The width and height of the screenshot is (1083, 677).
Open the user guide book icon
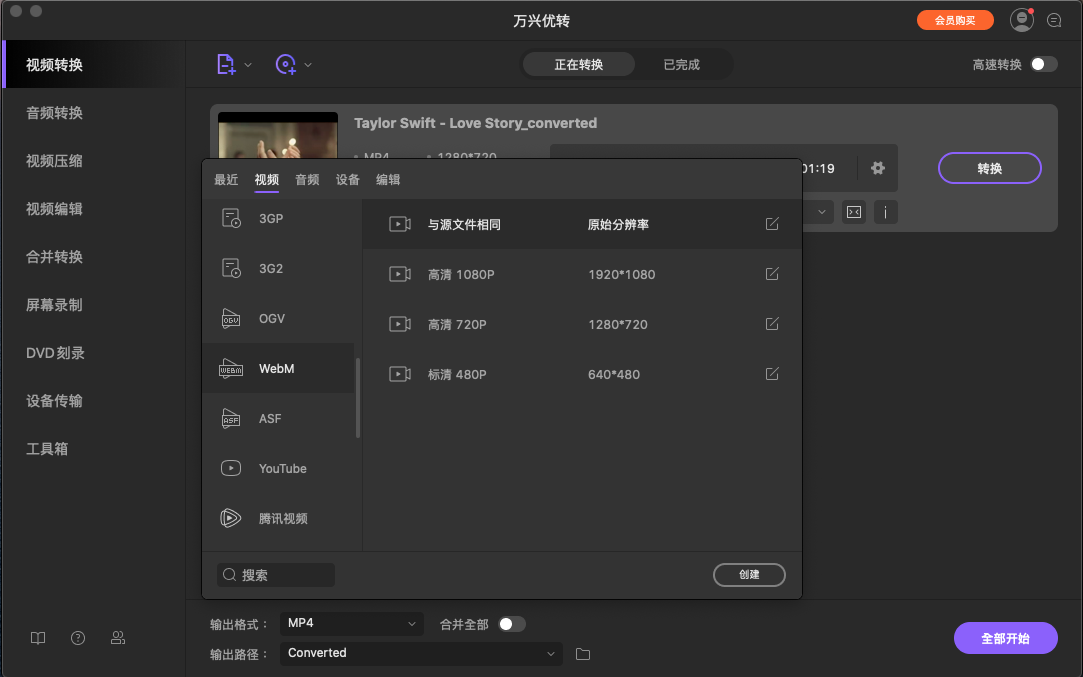coord(37,638)
